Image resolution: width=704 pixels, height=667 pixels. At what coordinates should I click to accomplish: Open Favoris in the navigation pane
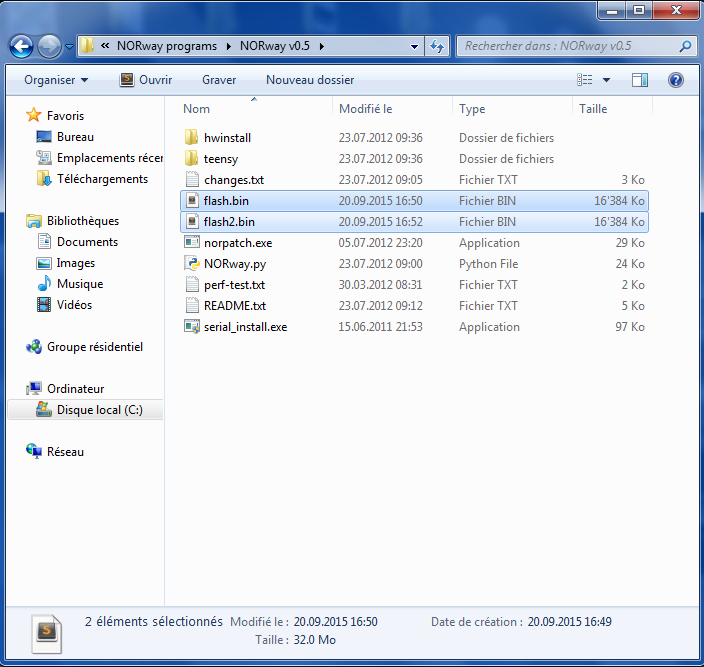65,116
